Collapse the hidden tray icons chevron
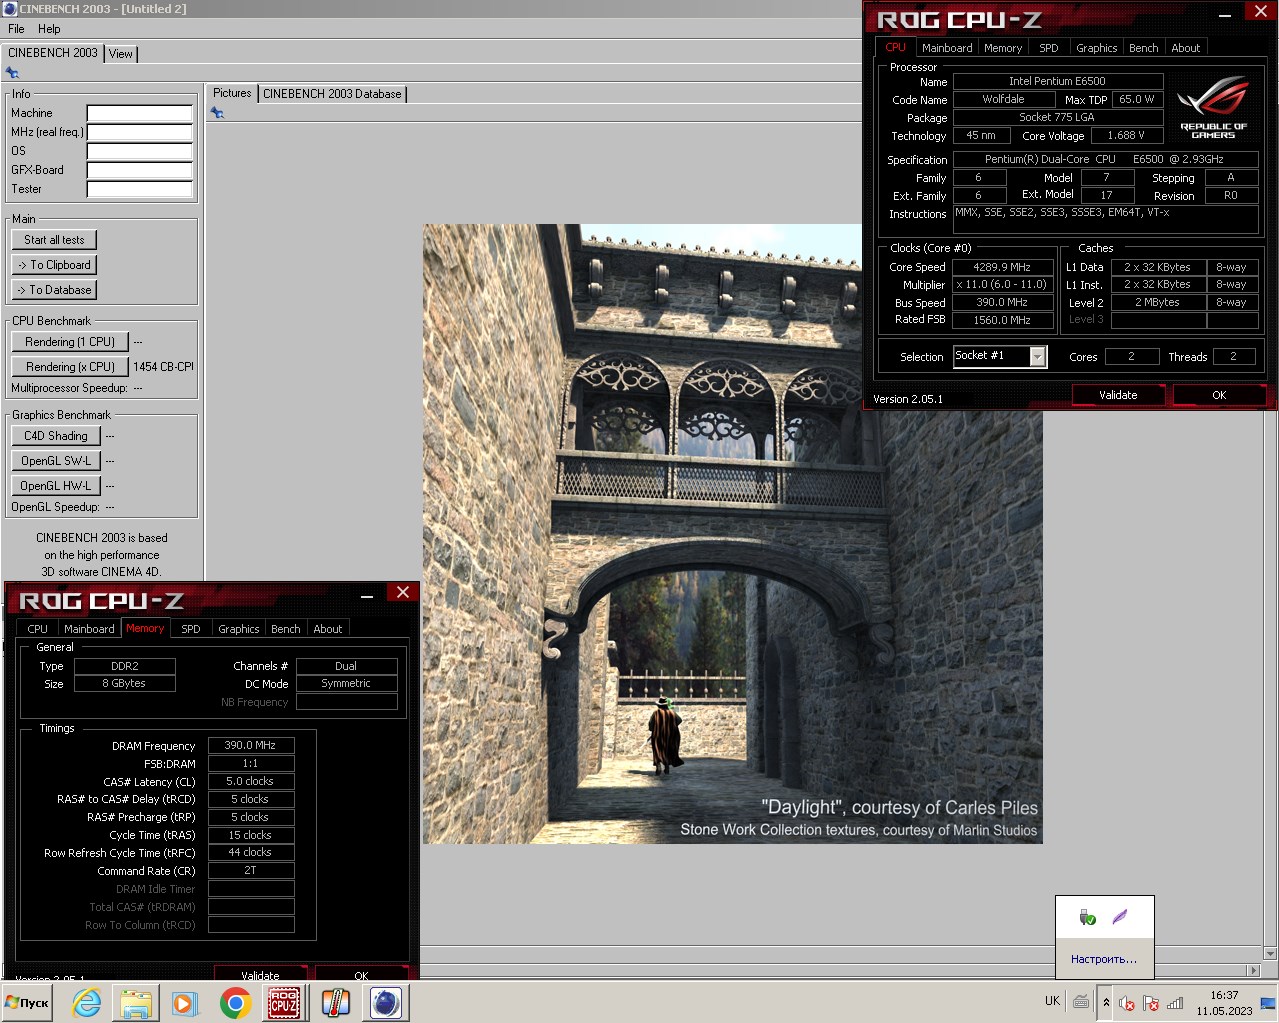1279x1023 pixels. point(1106,1003)
